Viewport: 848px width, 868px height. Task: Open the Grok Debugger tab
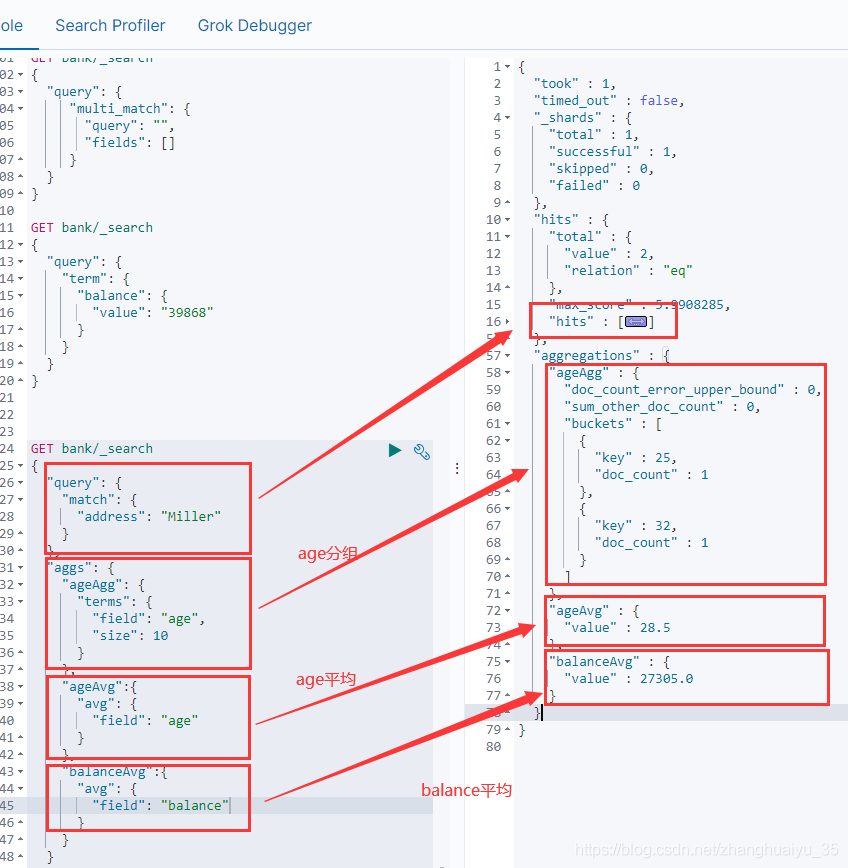[255, 25]
